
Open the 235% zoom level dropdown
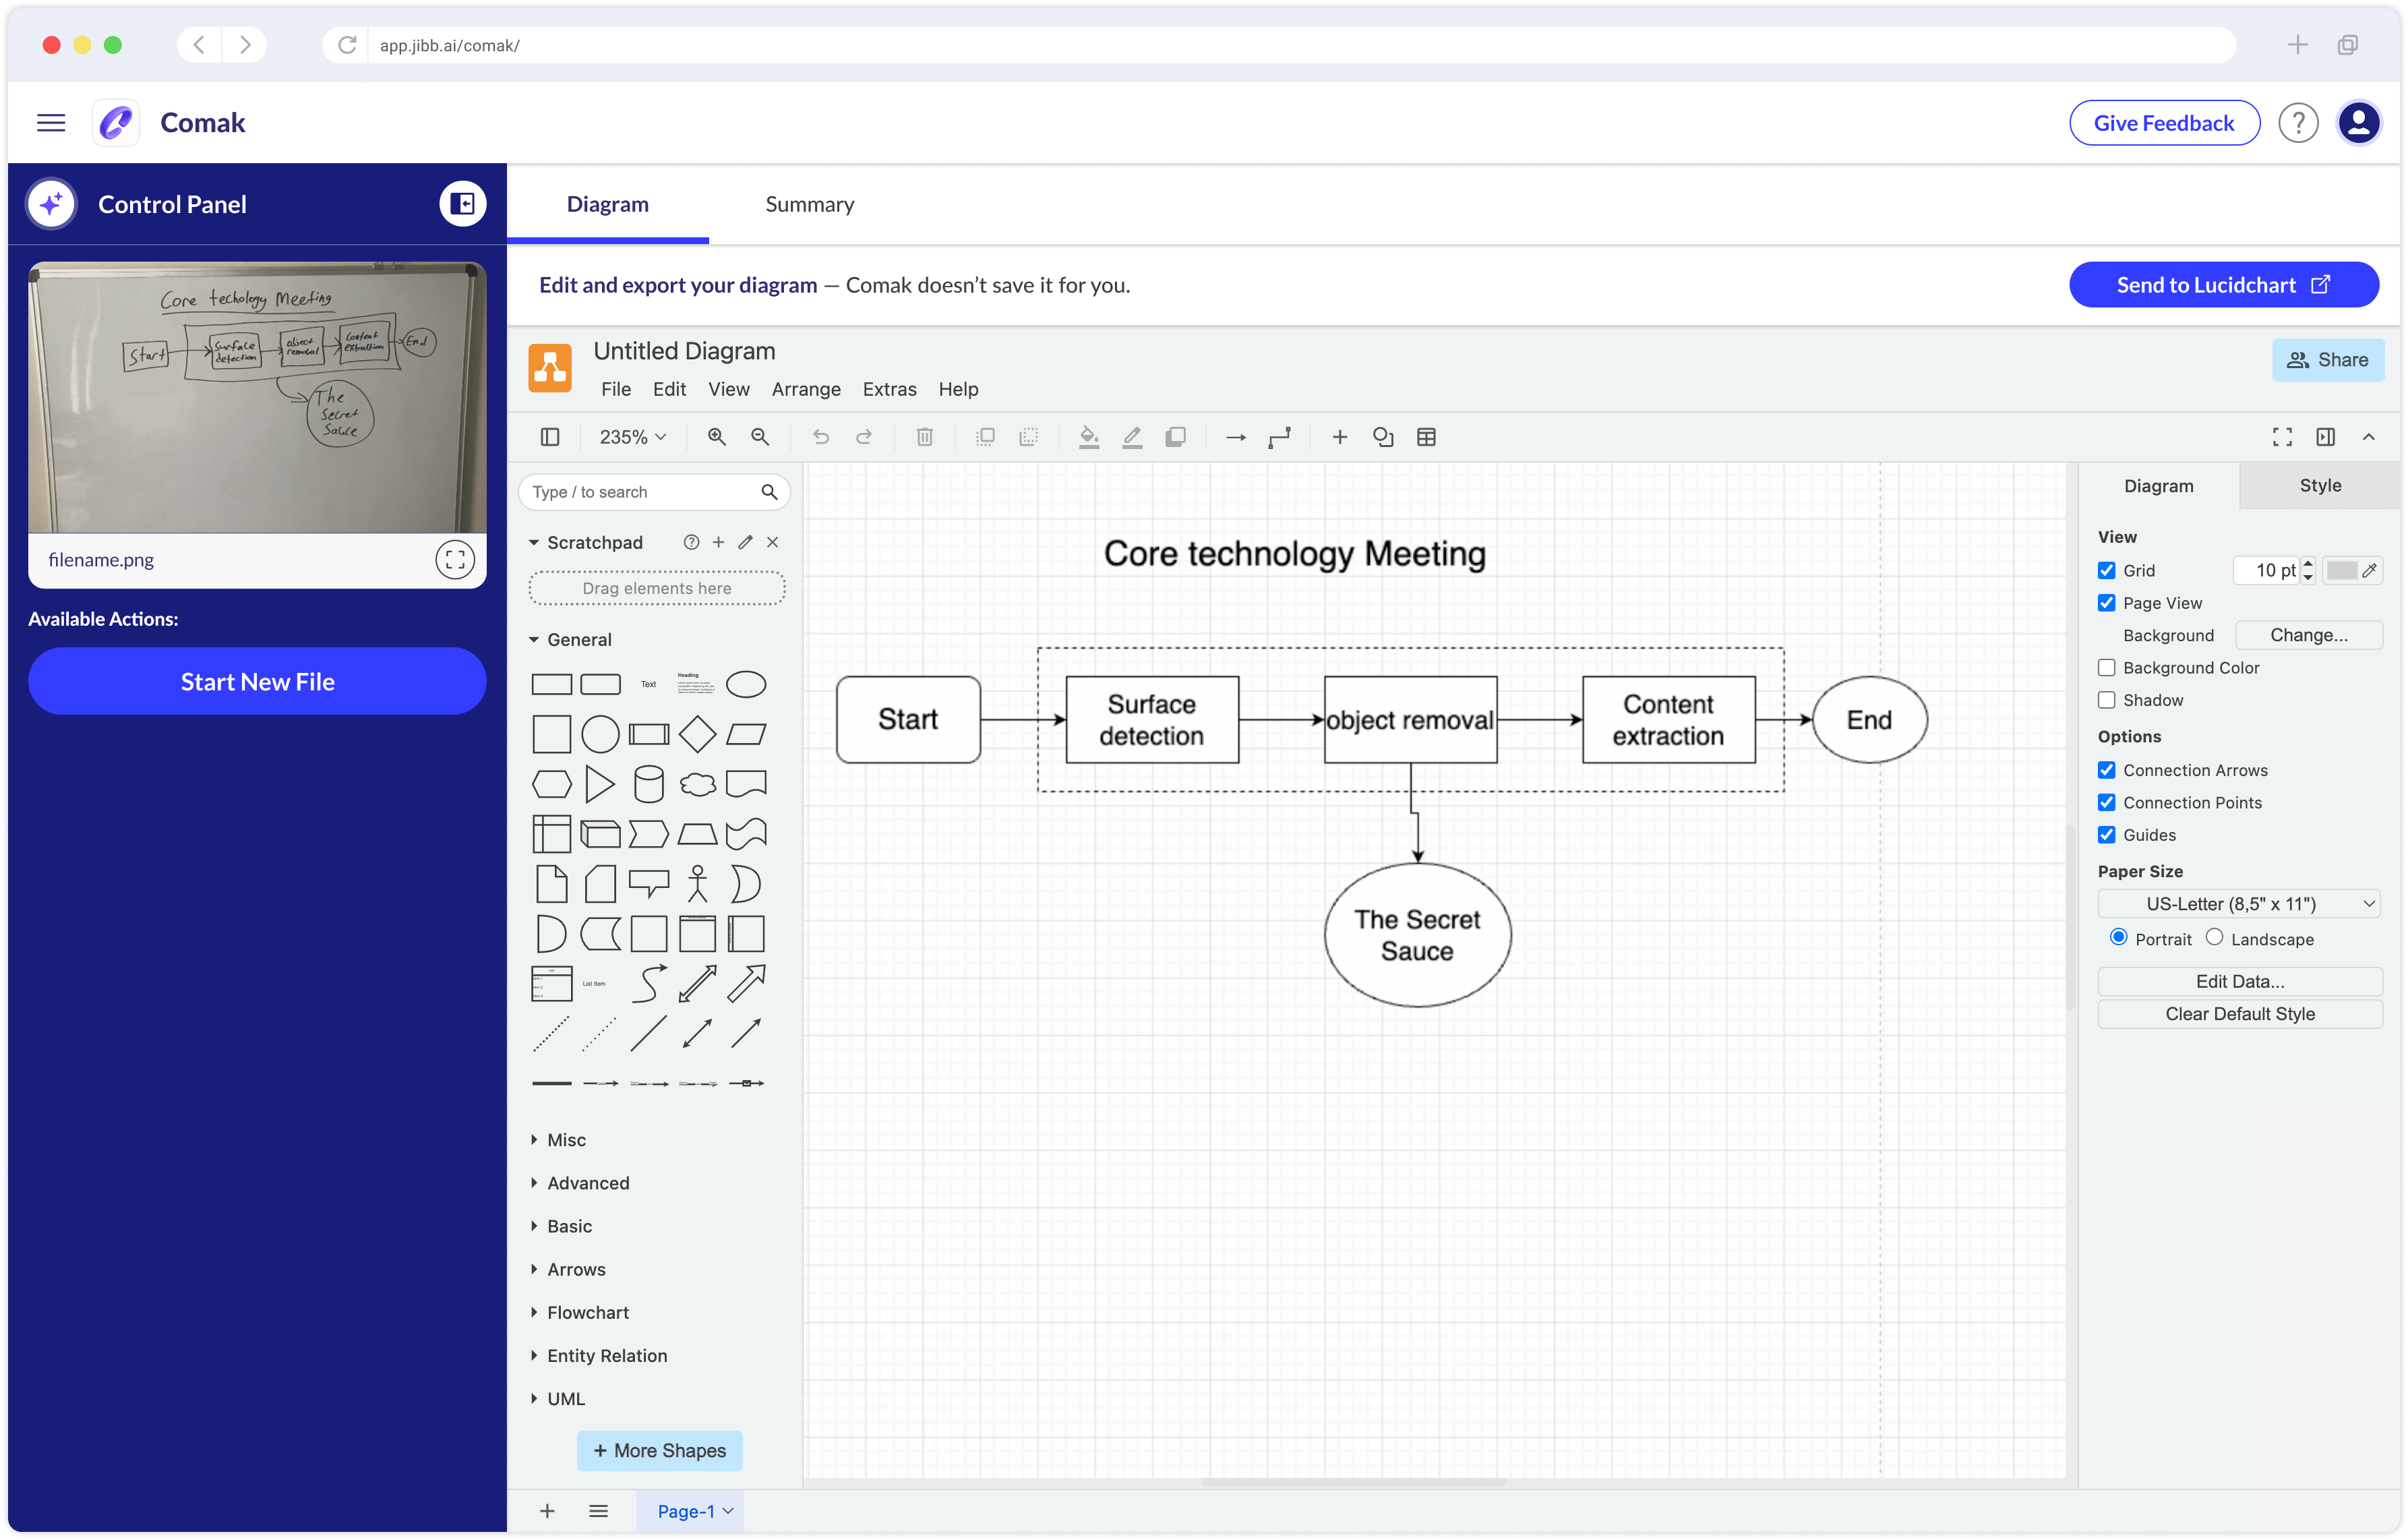coord(632,437)
